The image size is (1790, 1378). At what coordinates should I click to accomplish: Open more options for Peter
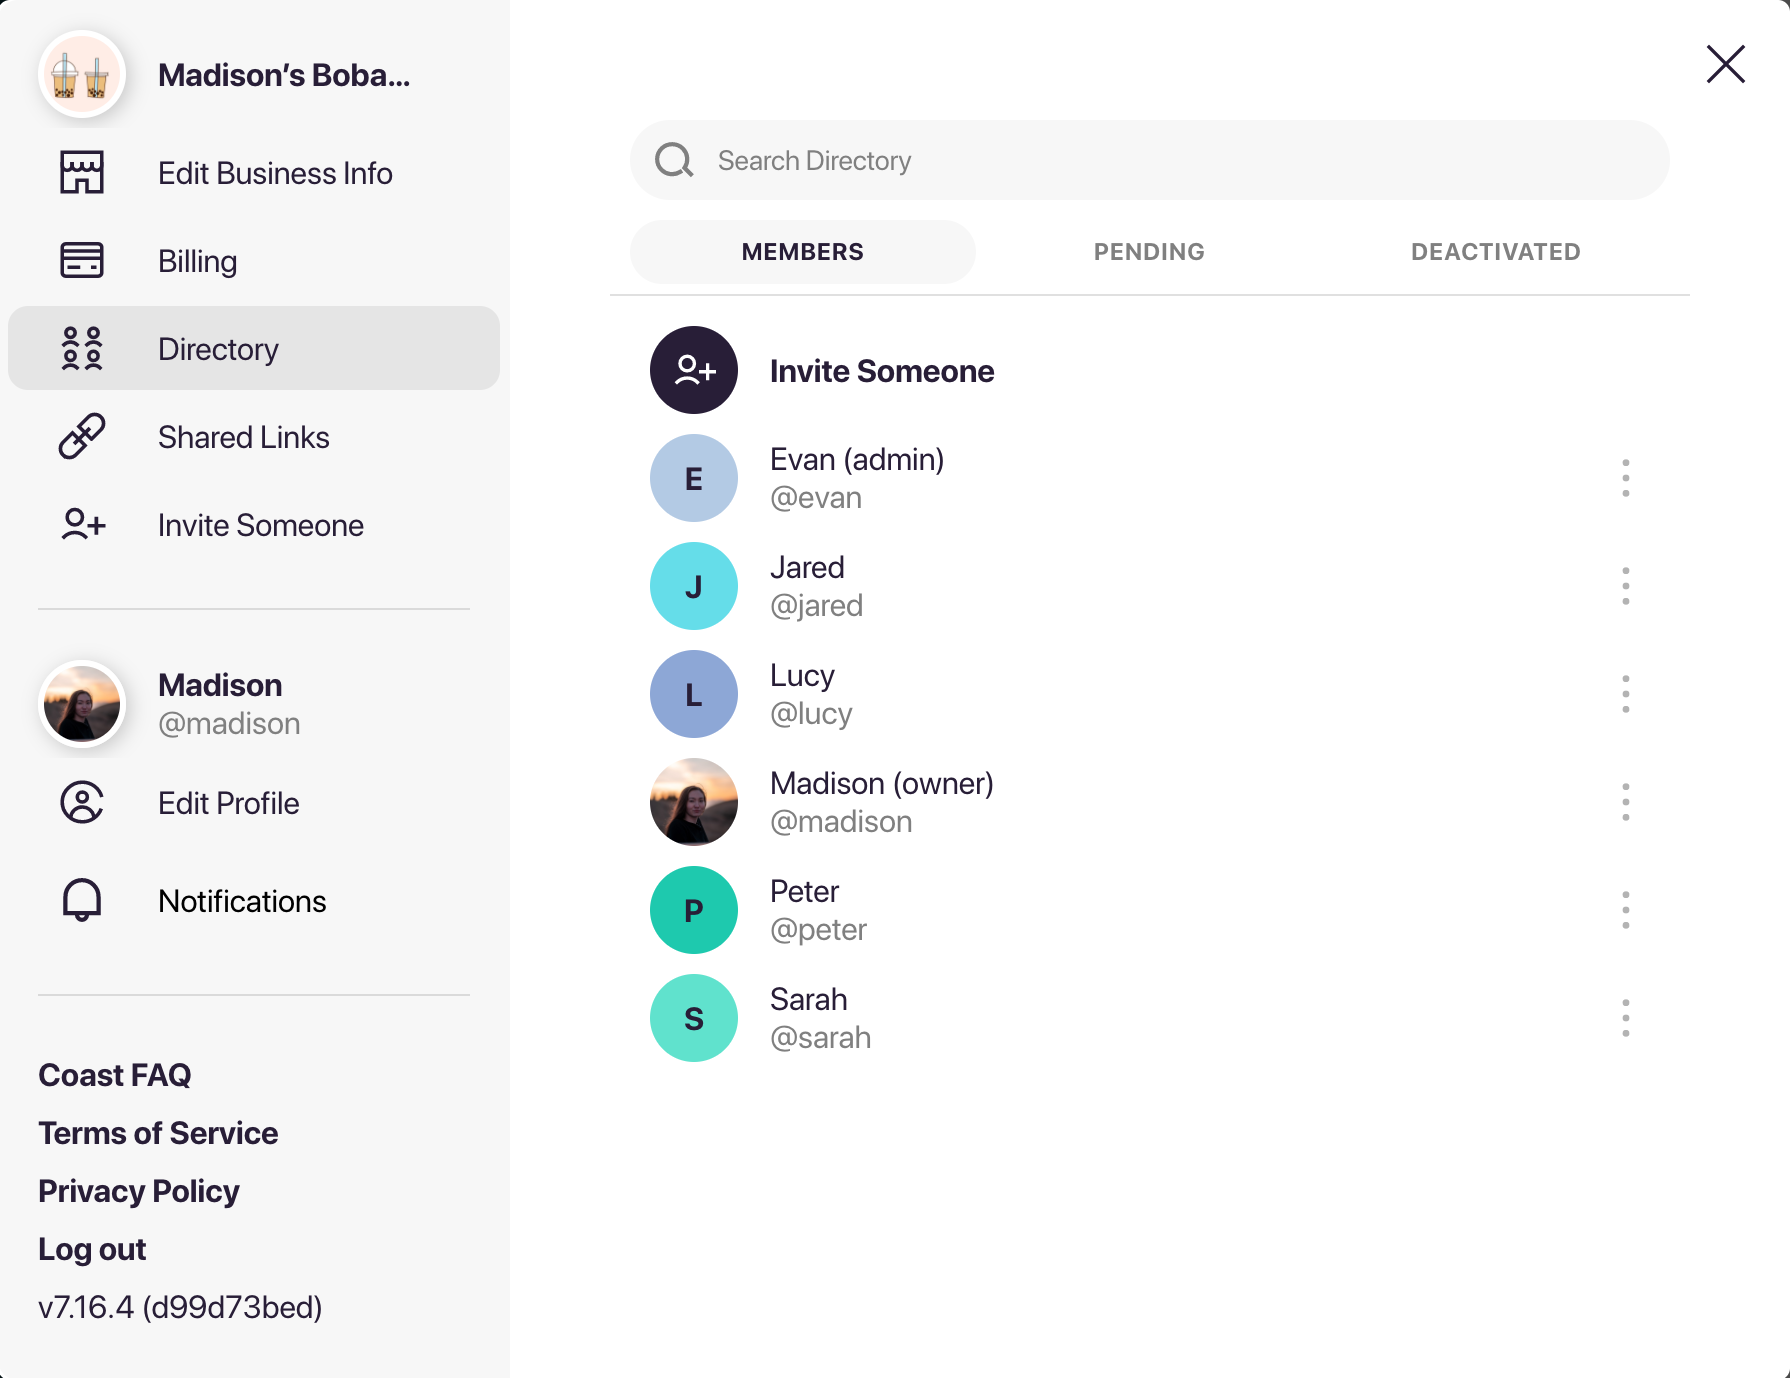pos(1626,910)
